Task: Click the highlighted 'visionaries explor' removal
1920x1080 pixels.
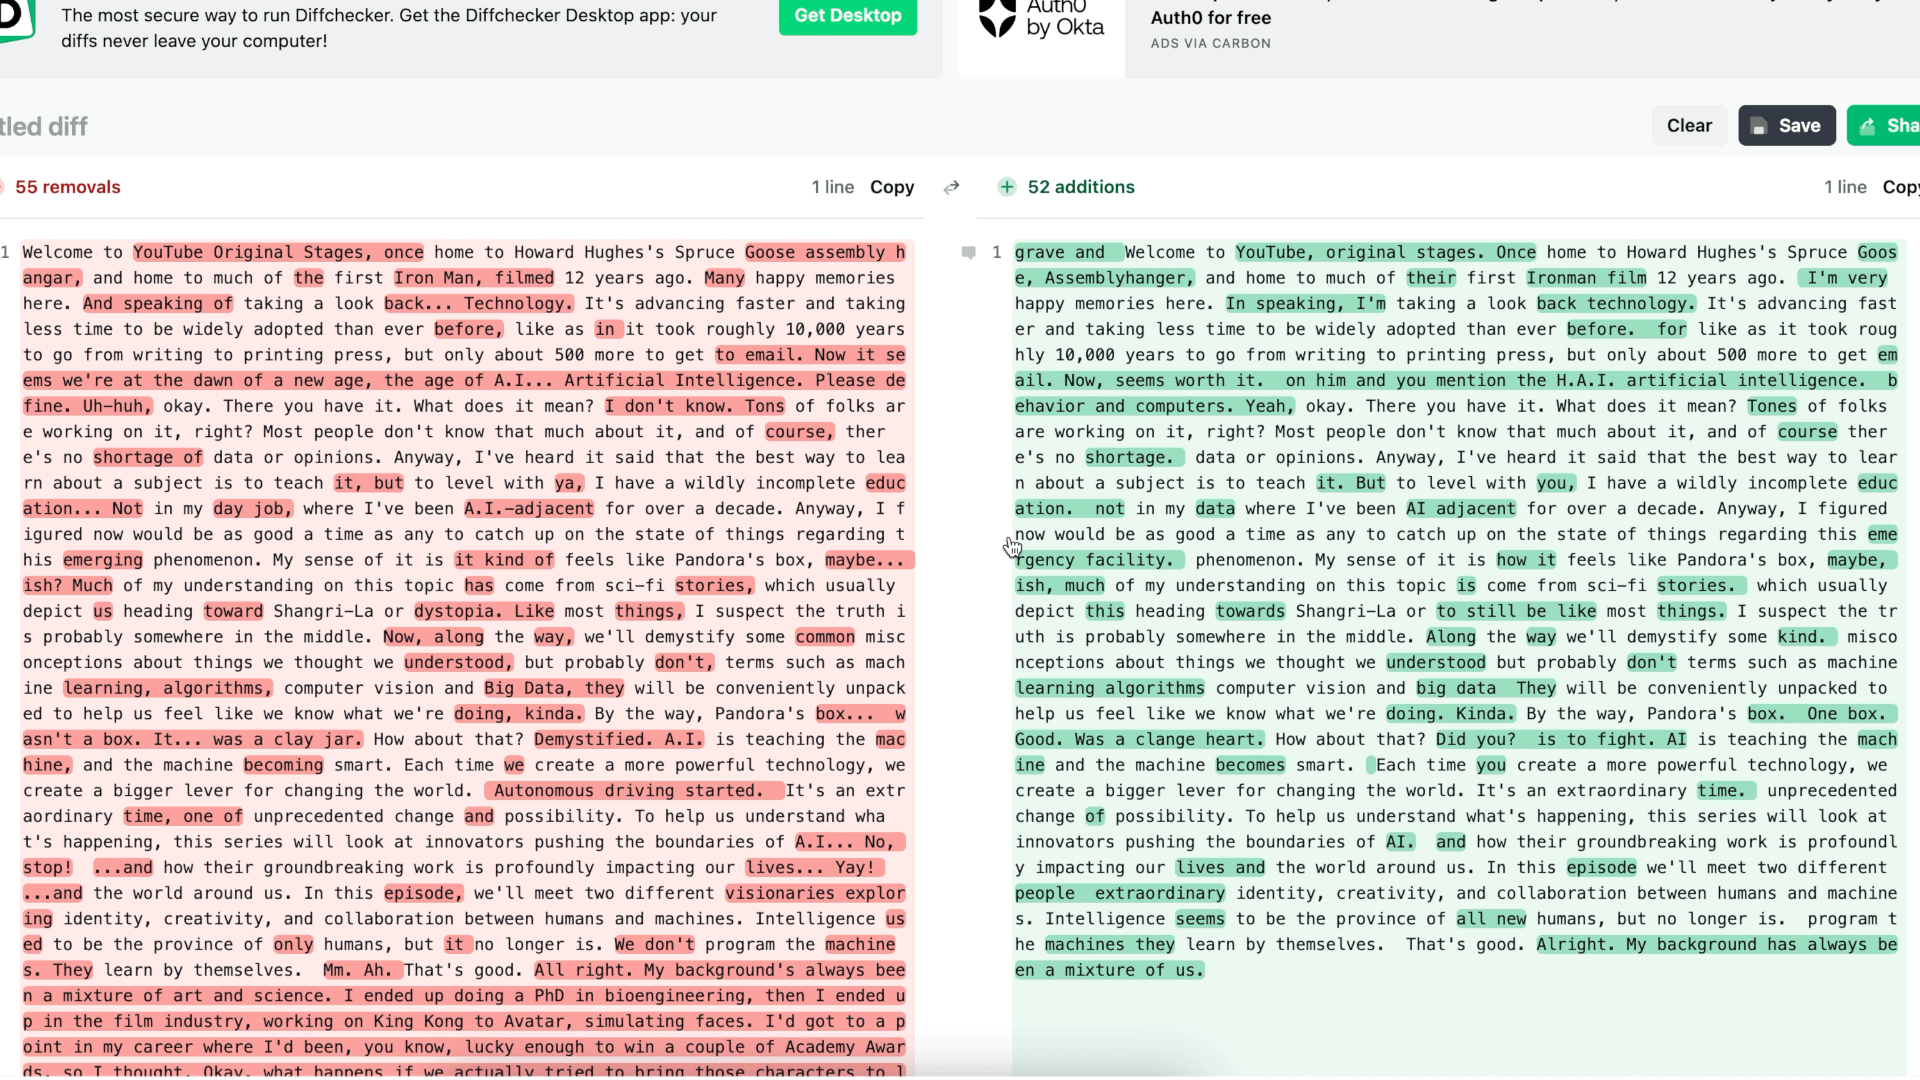Action: [815, 893]
